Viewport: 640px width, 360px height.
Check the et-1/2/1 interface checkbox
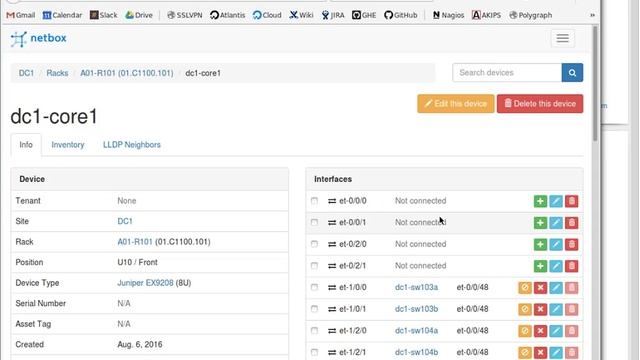tap(314, 352)
